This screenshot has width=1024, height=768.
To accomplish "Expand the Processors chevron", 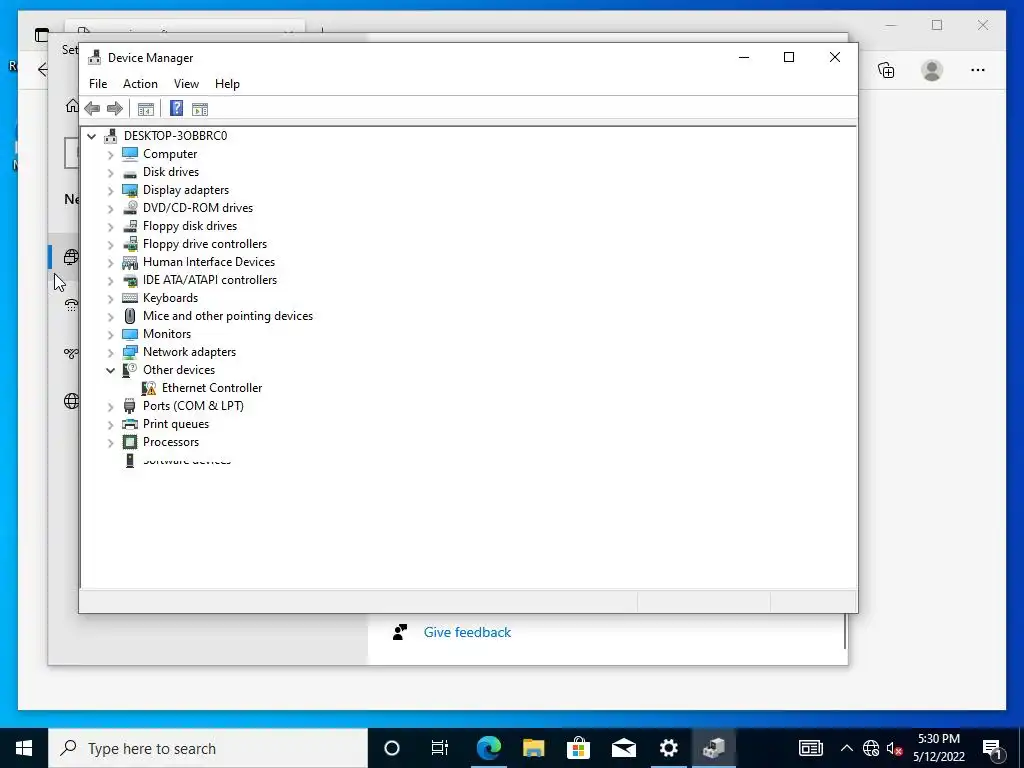I will (x=110, y=442).
